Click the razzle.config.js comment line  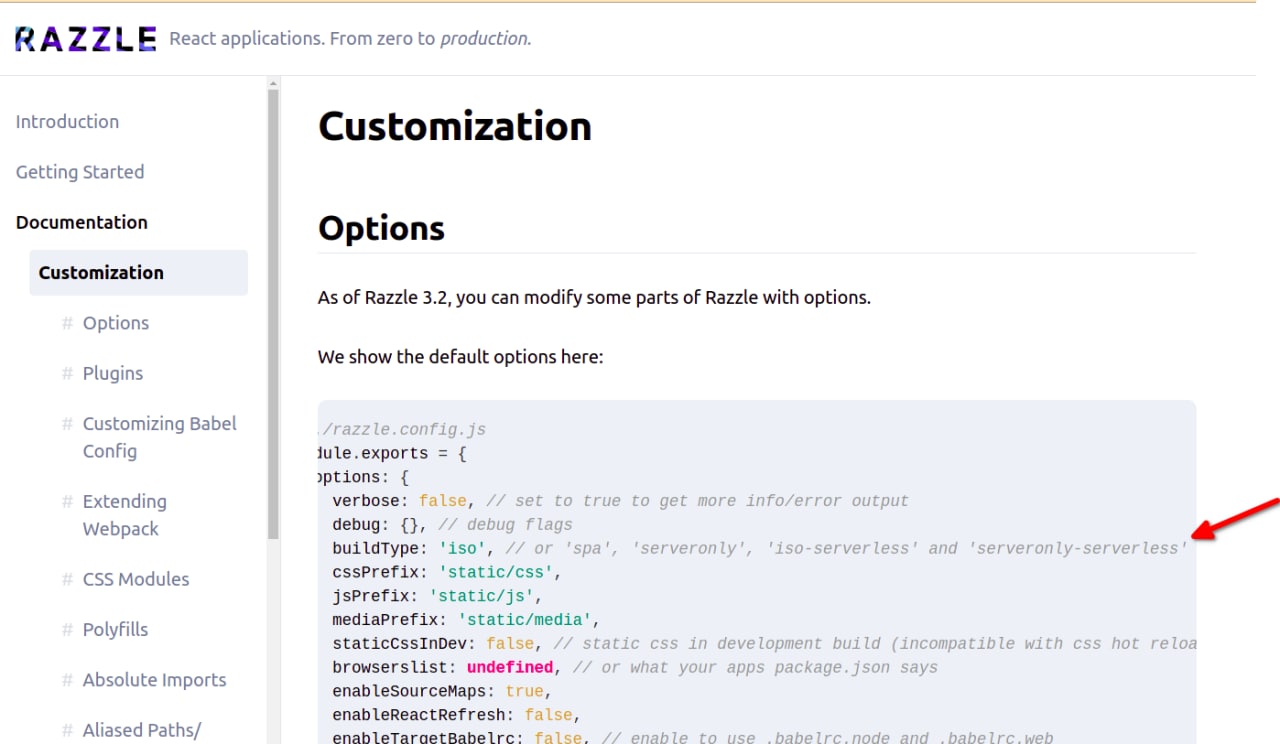pyautogui.click(x=402, y=429)
